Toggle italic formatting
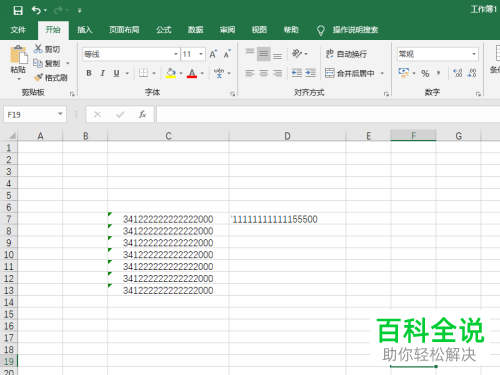The image size is (500, 375). click(103, 73)
